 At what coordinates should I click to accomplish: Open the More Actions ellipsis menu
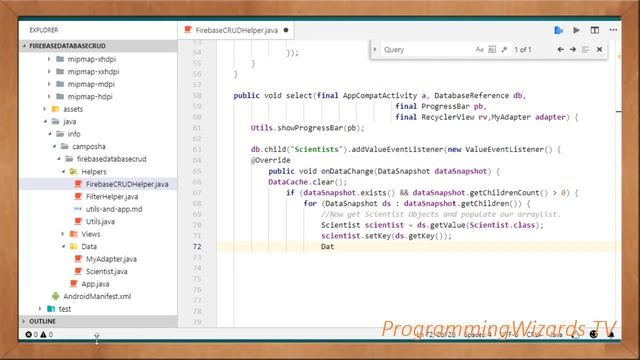click(x=613, y=30)
